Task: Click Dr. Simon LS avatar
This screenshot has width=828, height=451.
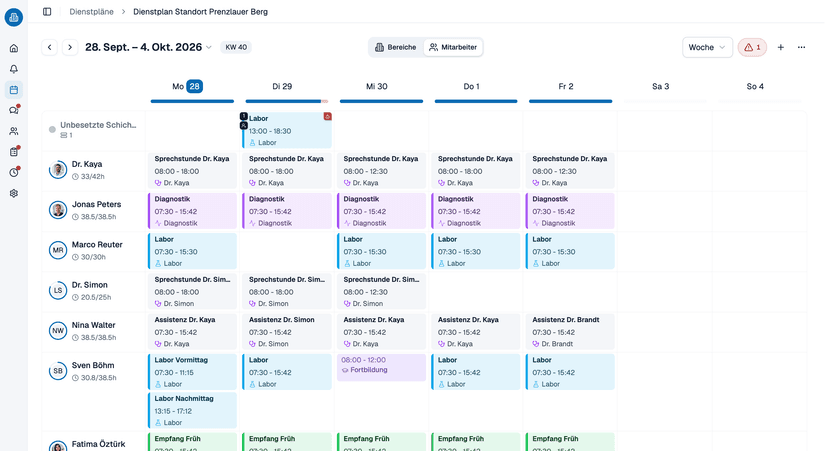Action: click(x=58, y=290)
